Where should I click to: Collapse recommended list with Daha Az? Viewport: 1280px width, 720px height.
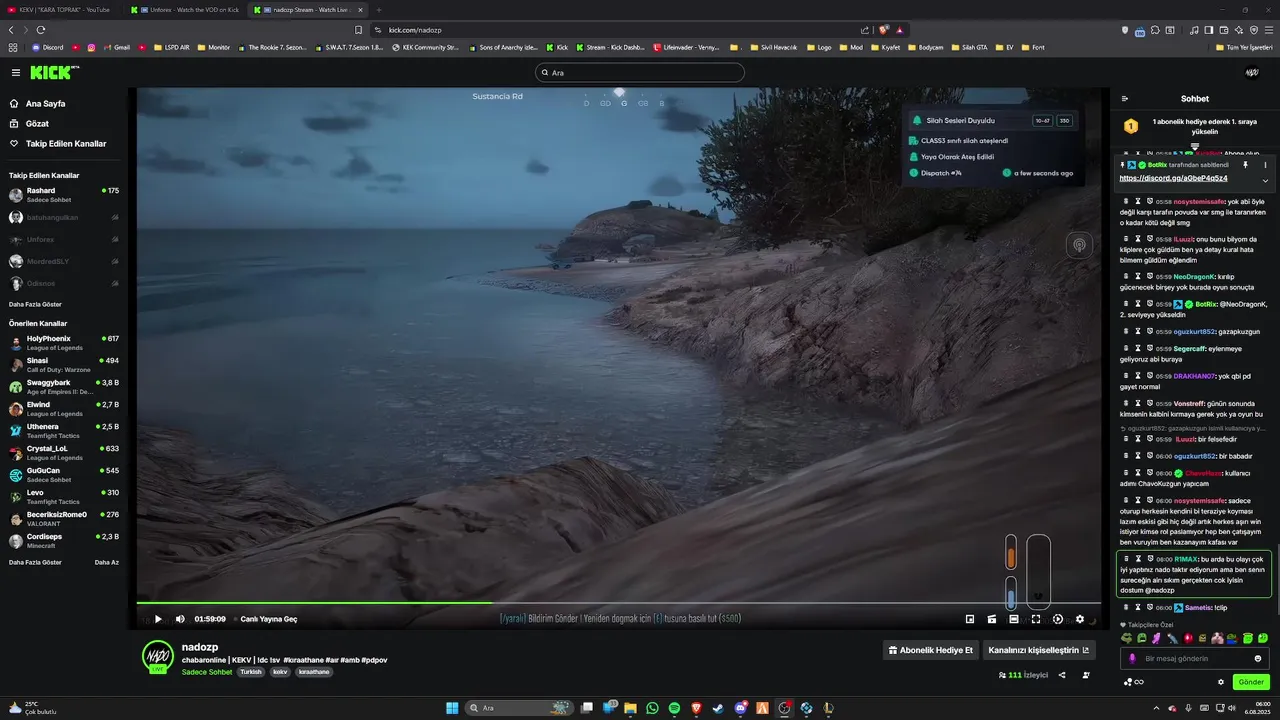[x=107, y=562]
